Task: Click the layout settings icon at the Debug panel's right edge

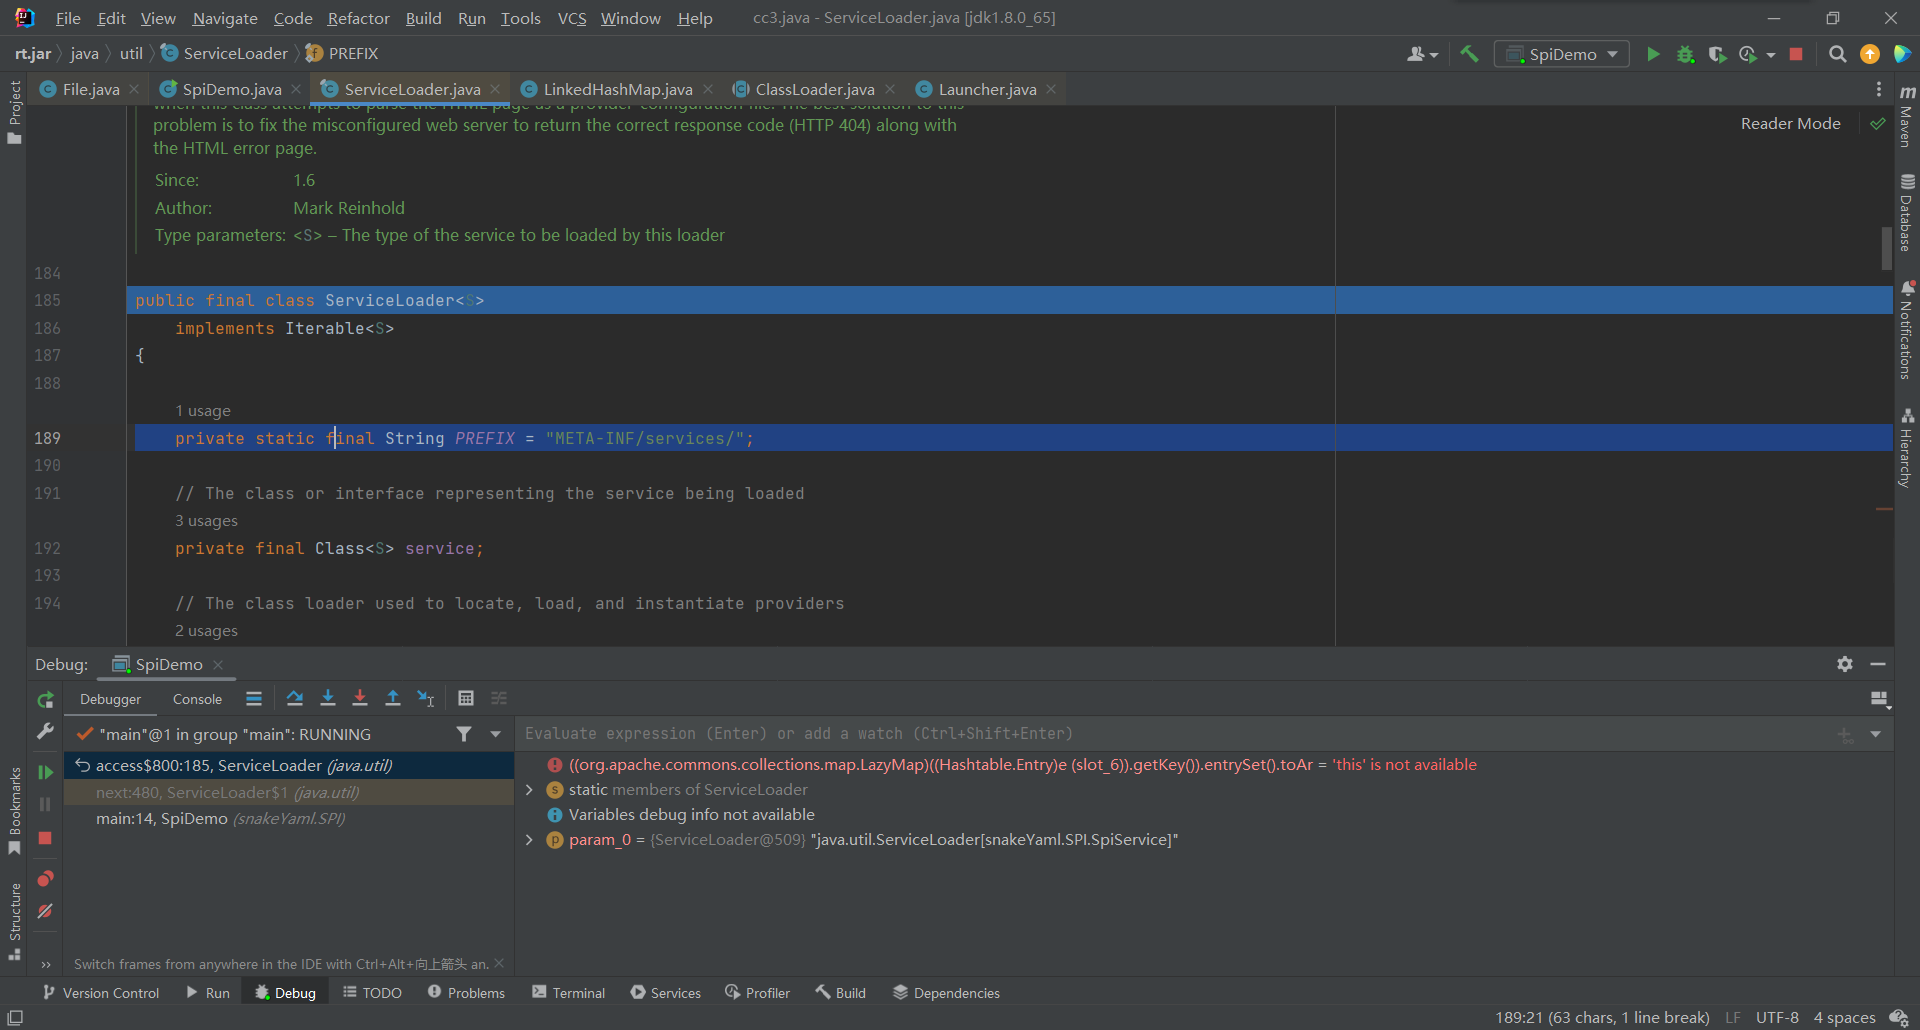Action: coord(1880,698)
